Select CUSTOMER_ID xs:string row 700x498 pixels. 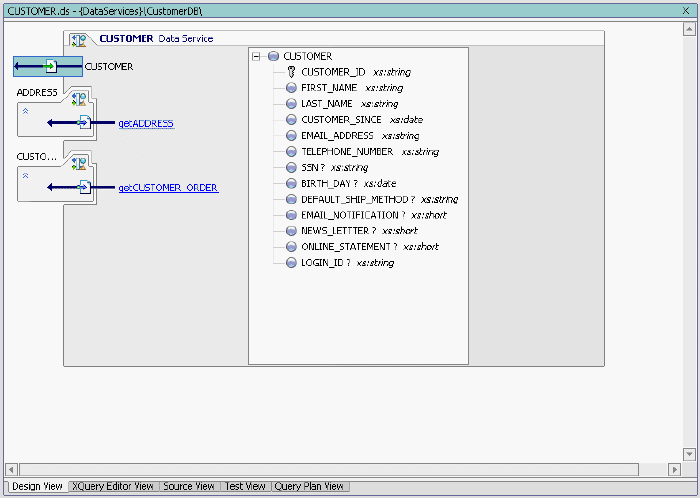click(x=356, y=72)
